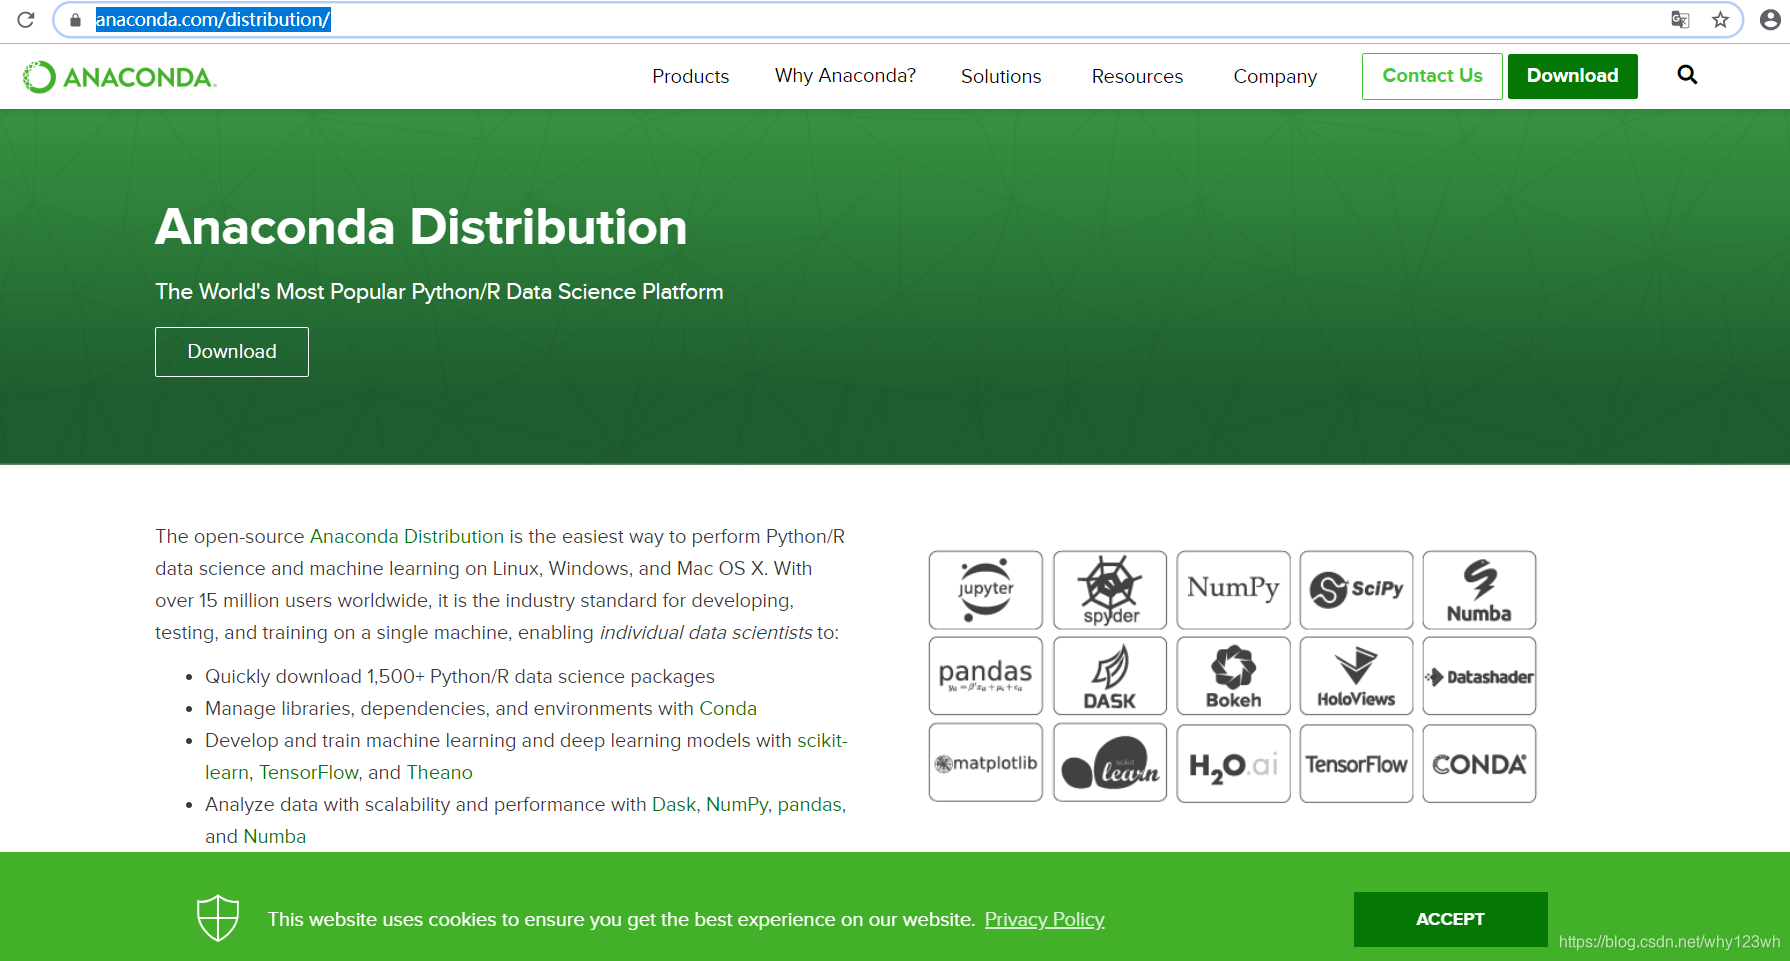1790x961 pixels.
Task: Open the Privacy Policy link
Action: click(x=1045, y=920)
